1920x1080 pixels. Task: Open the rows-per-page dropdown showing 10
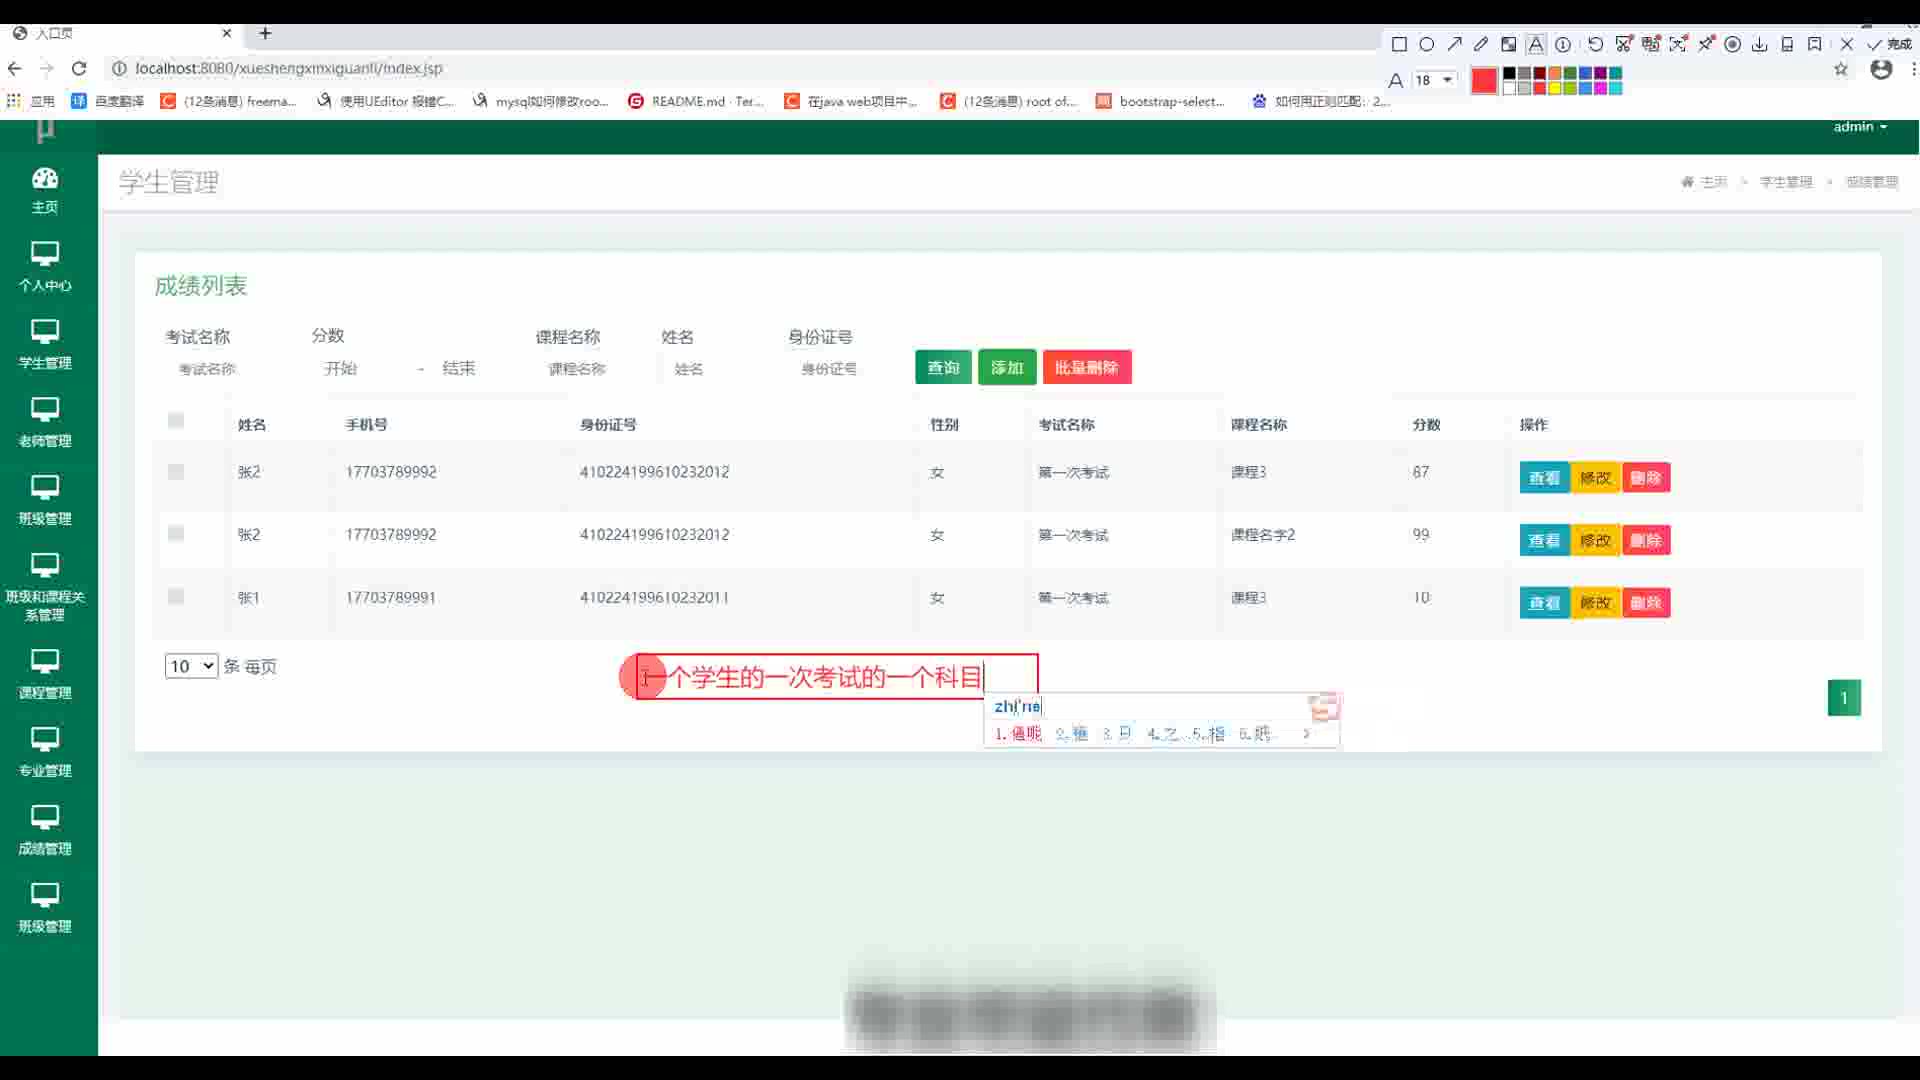pyautogui.click(x=191, y=666)
